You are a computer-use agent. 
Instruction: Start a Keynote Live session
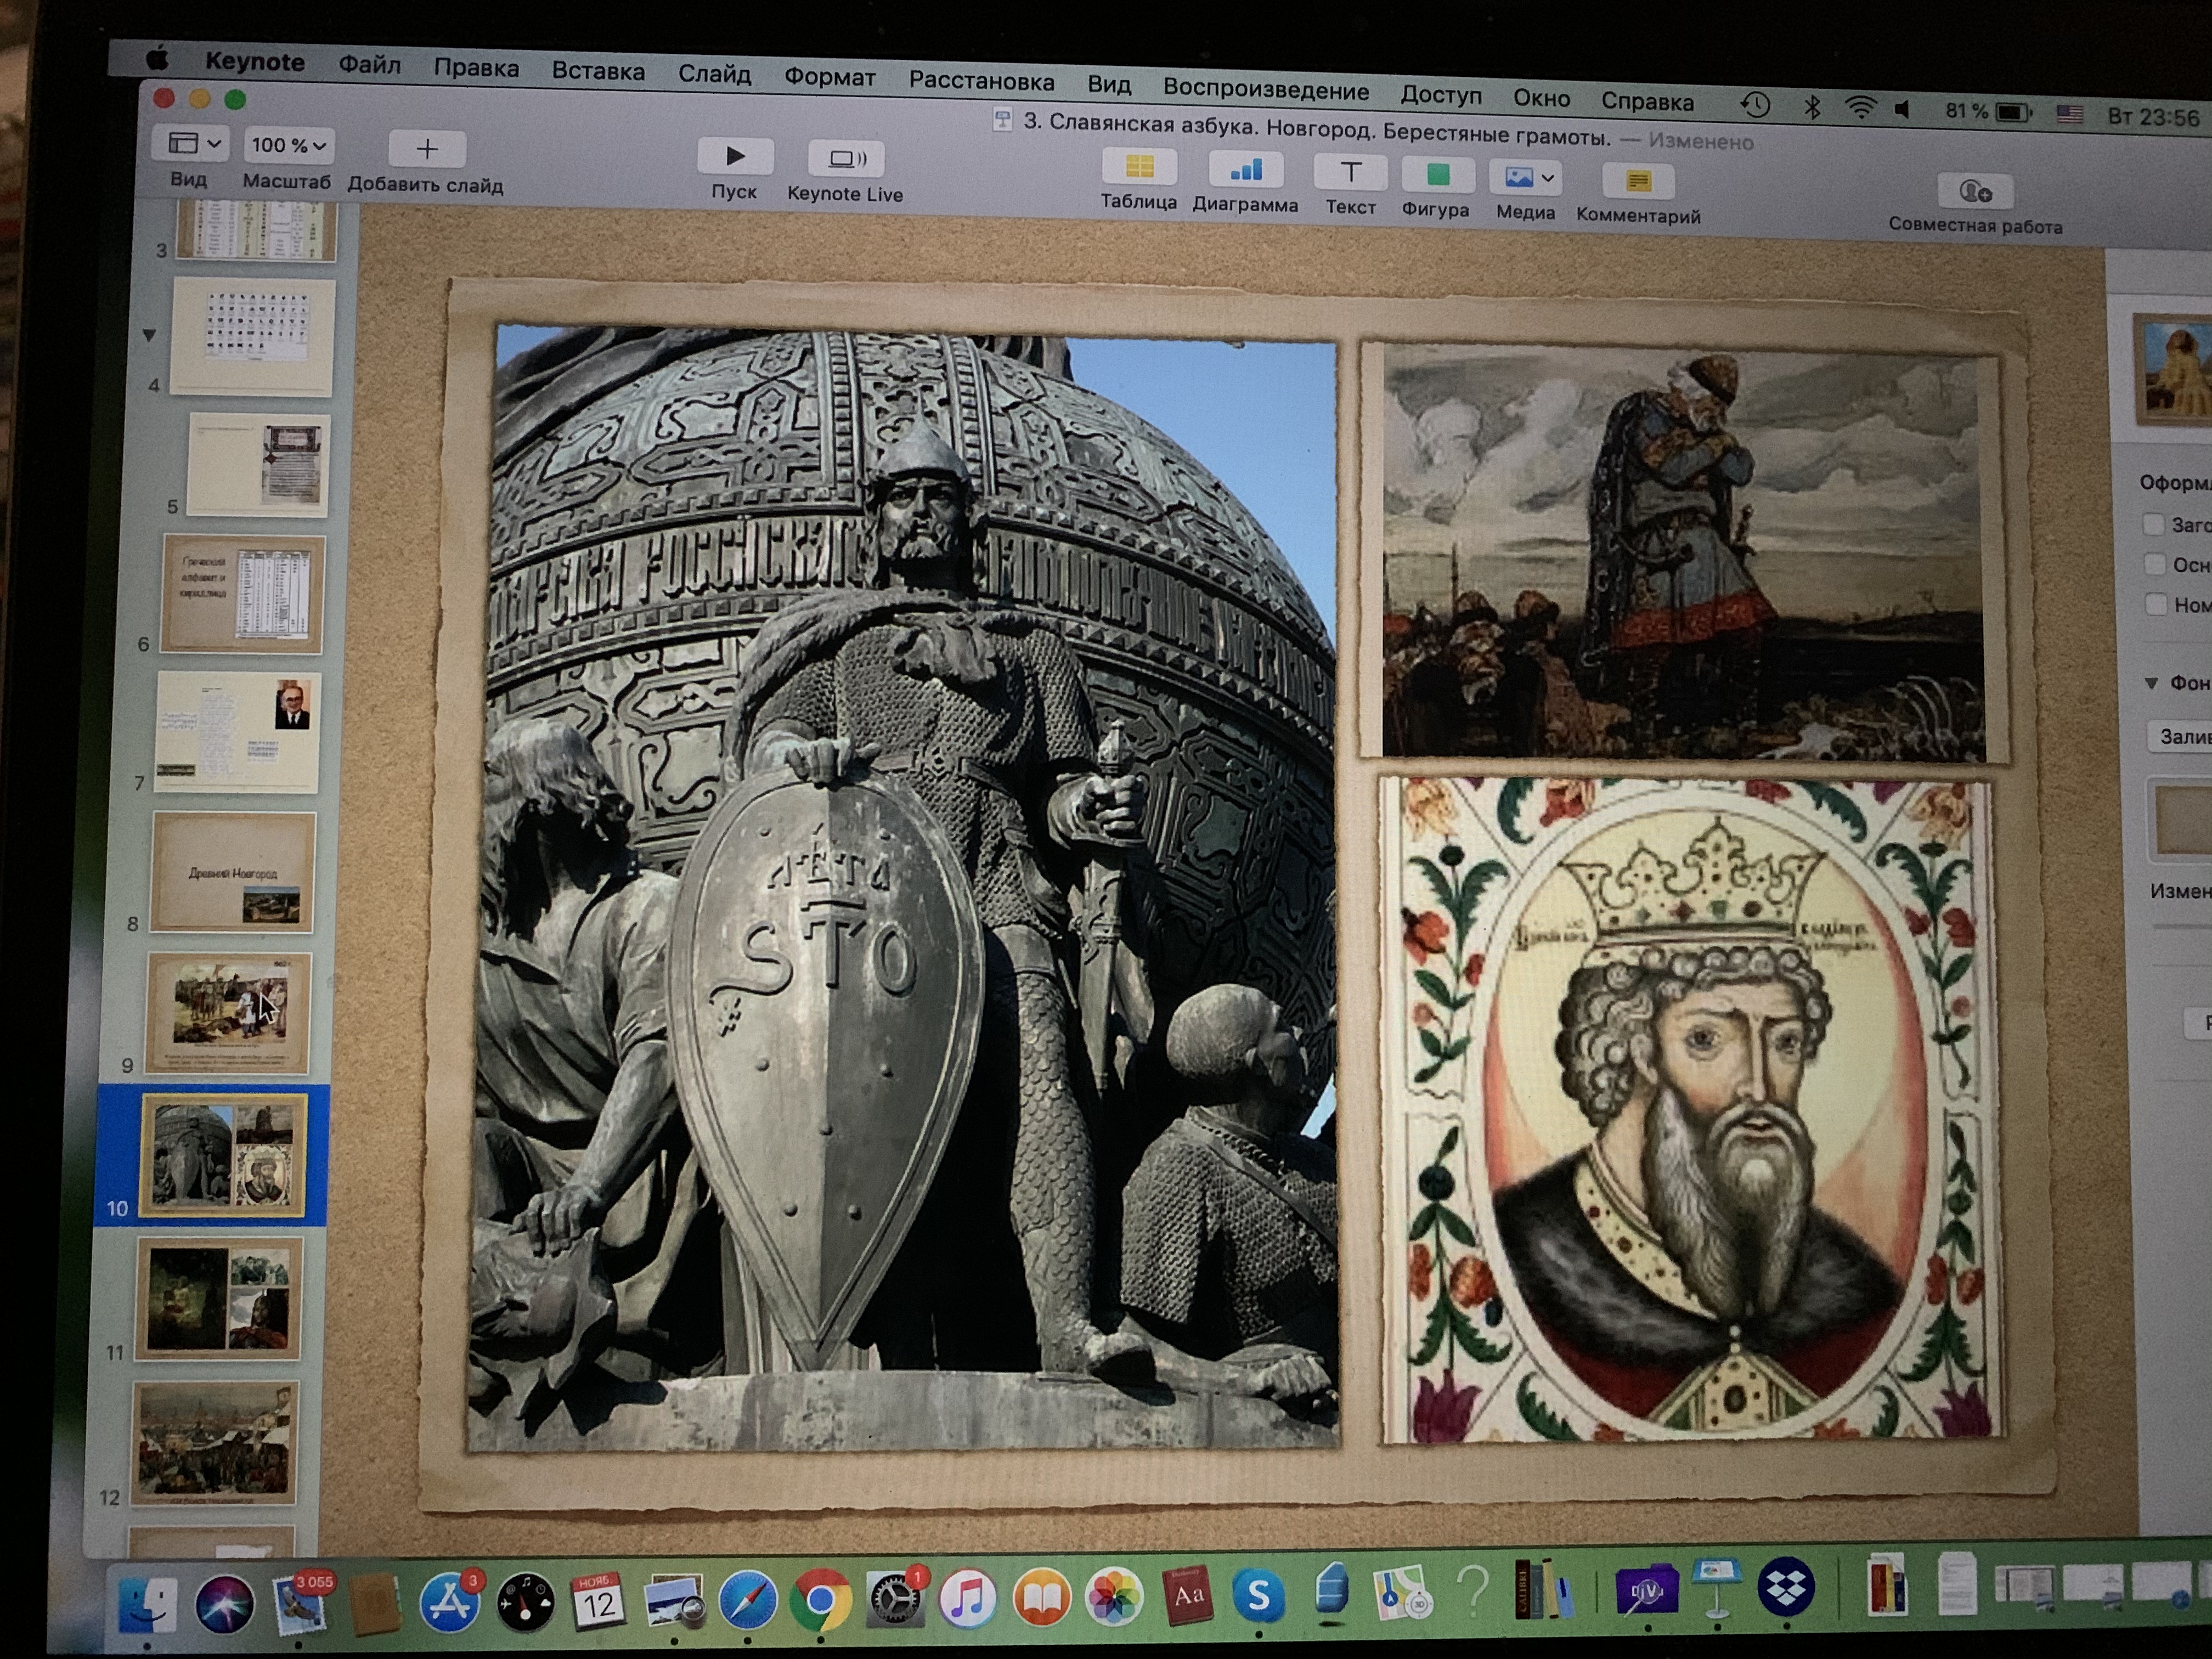pos(845,159)
